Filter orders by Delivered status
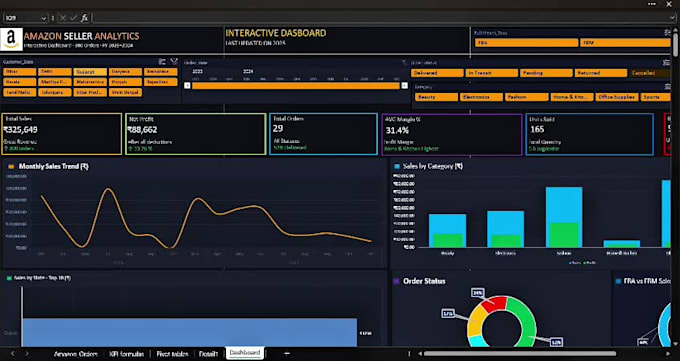This screenshot has height=361, width=680. point(437,73)
